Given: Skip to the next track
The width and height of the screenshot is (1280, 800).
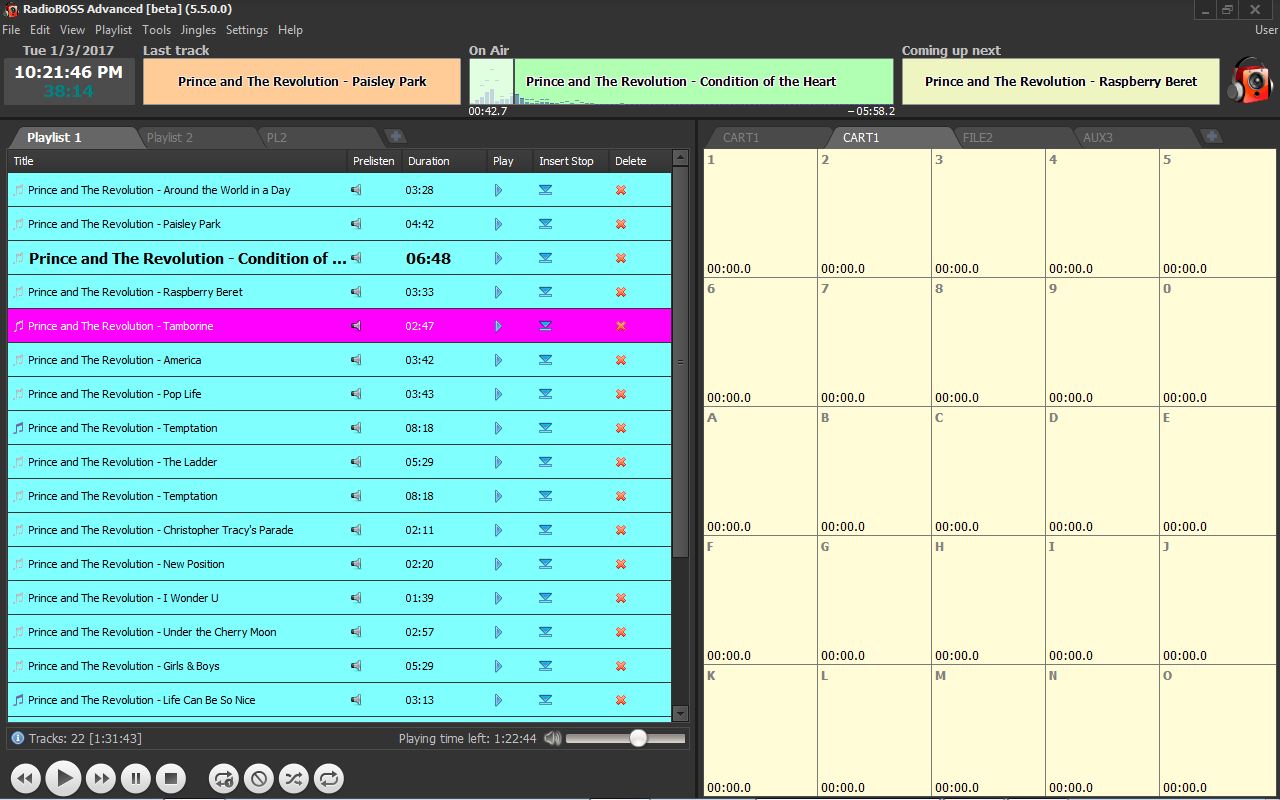Looking at the screenshot, I should tap(99, 777).
